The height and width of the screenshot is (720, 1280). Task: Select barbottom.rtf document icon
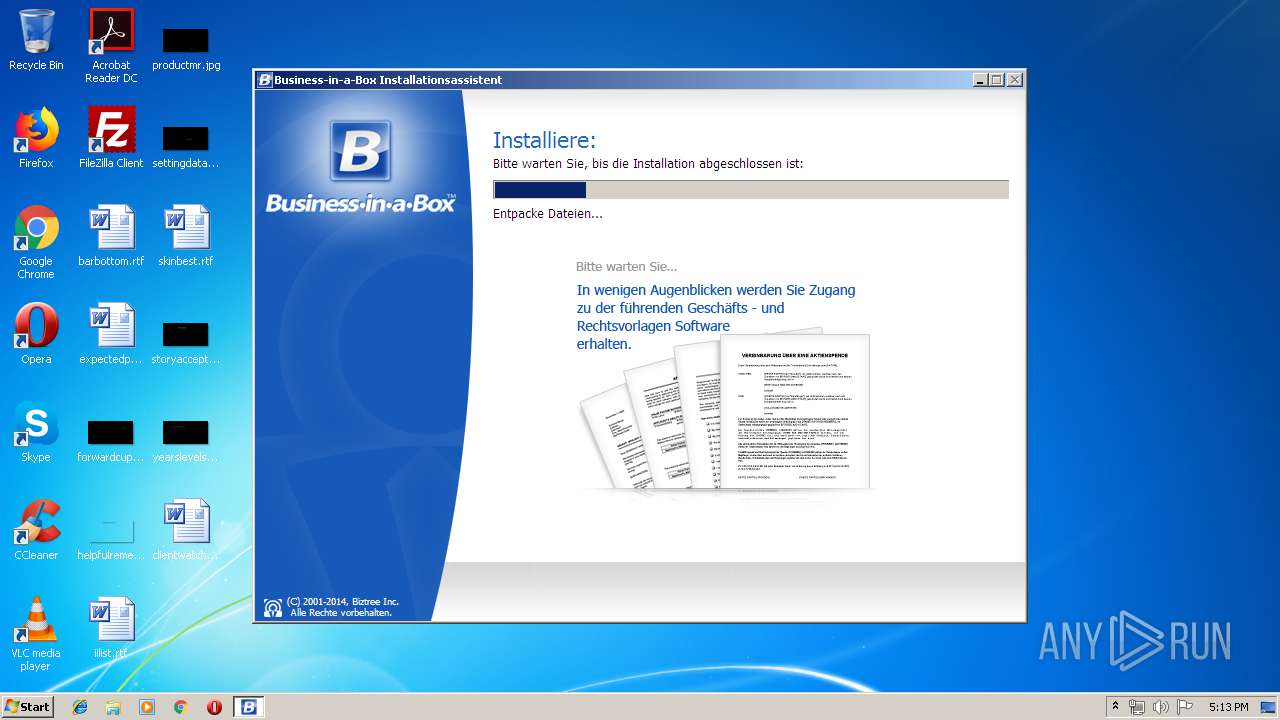pyautogui.click(x=111, y=236)
